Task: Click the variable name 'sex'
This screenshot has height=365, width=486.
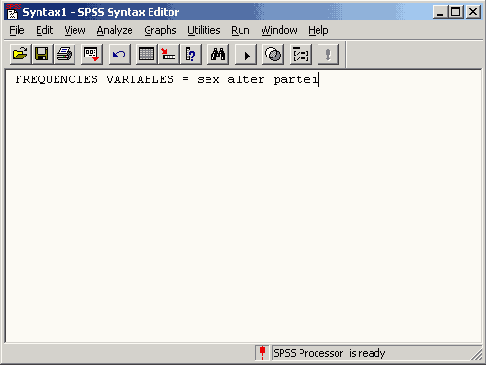Action: click(208, 80)
